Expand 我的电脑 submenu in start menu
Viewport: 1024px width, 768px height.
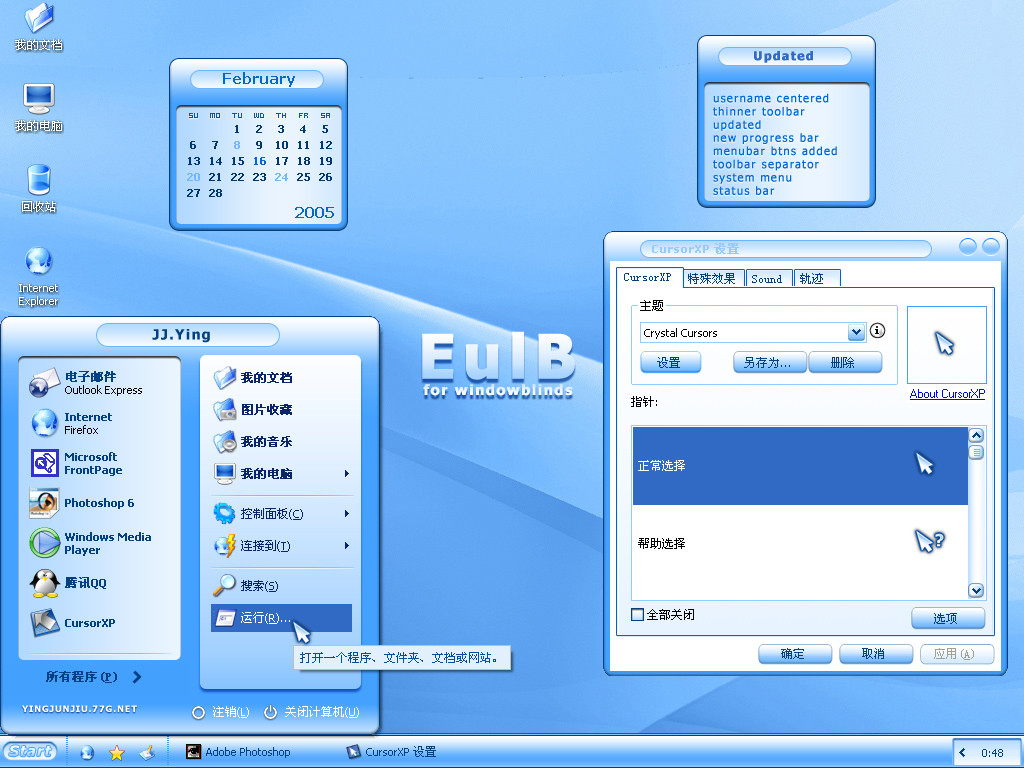[347, 473]
